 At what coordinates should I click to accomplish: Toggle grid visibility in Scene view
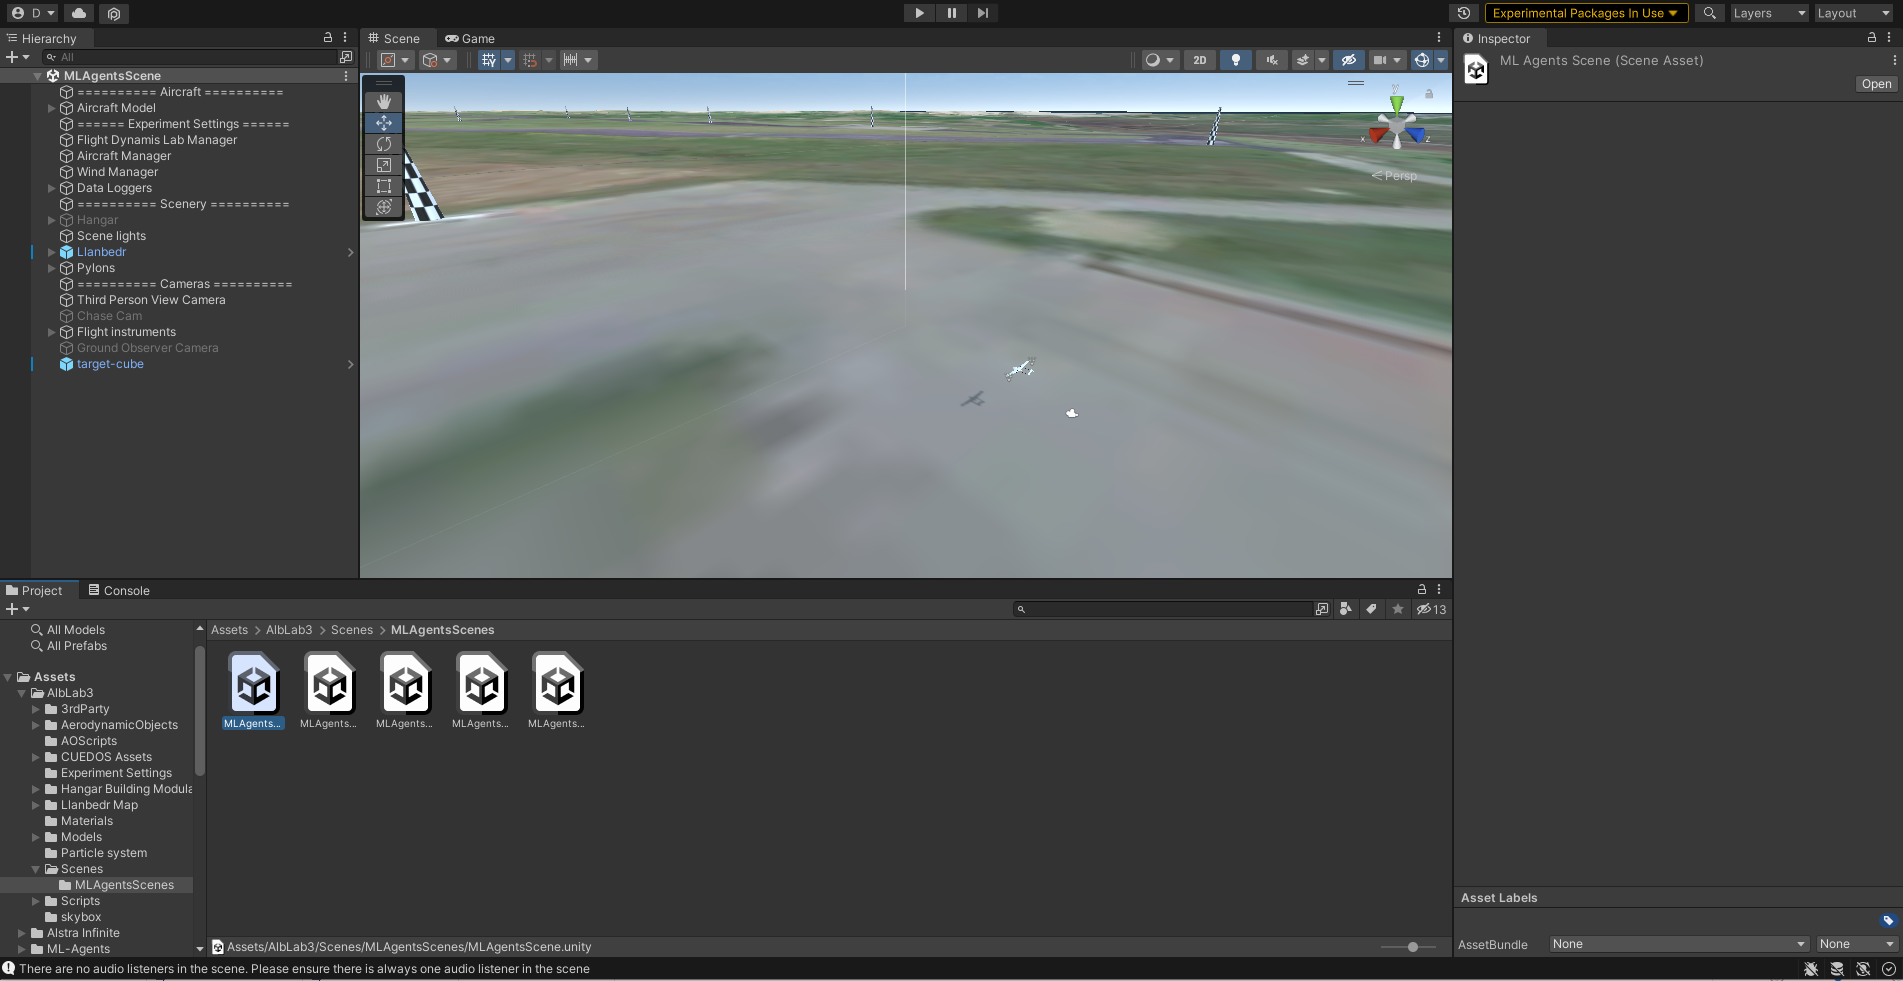click(489, 60)
